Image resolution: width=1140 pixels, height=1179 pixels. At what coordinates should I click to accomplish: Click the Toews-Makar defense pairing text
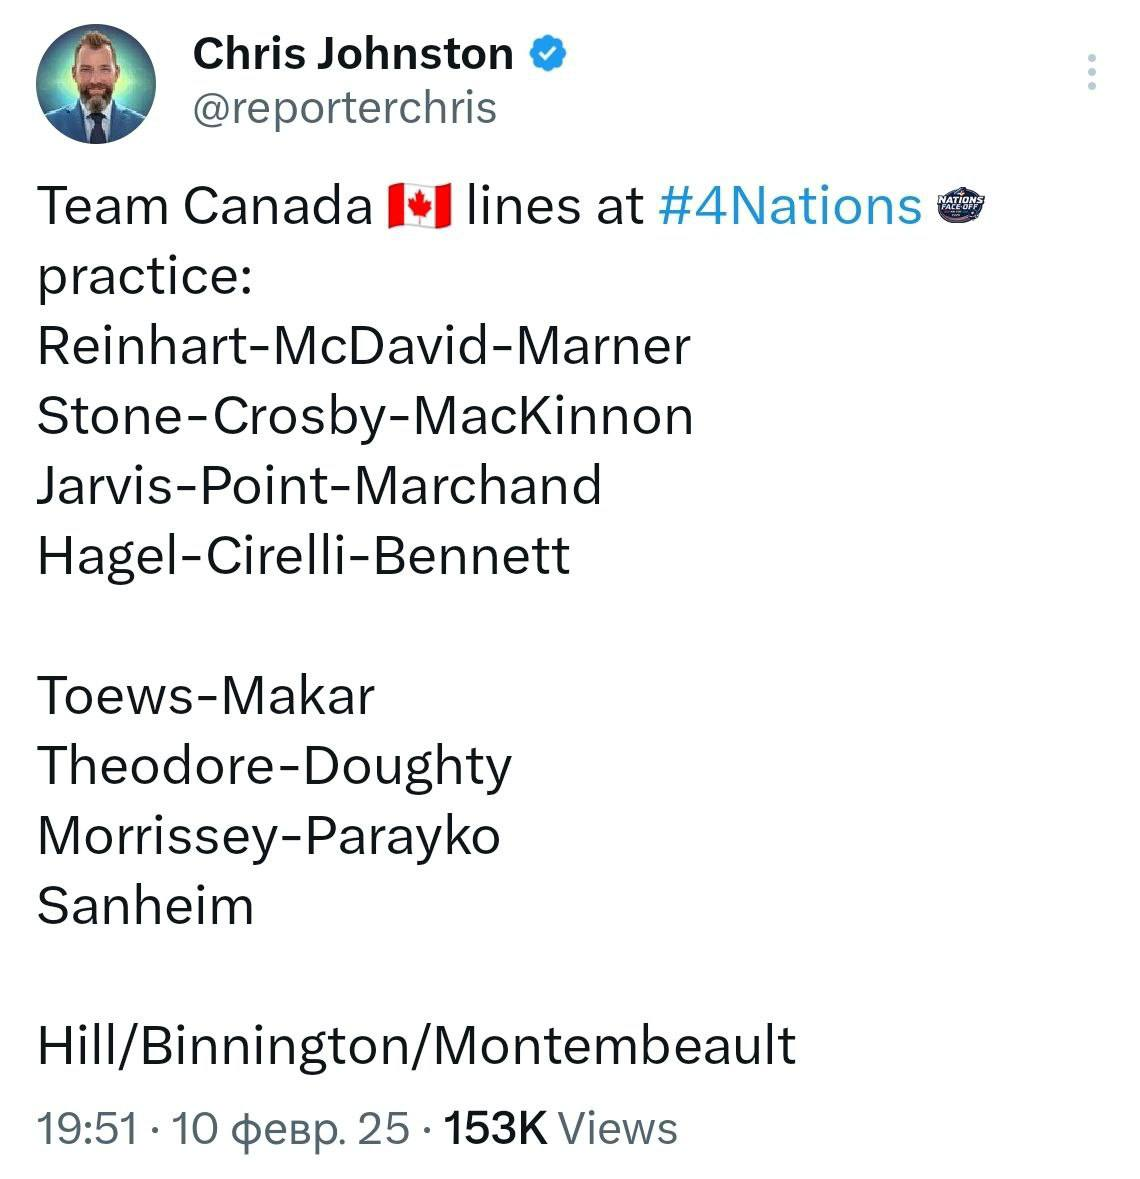pos(206,696)
